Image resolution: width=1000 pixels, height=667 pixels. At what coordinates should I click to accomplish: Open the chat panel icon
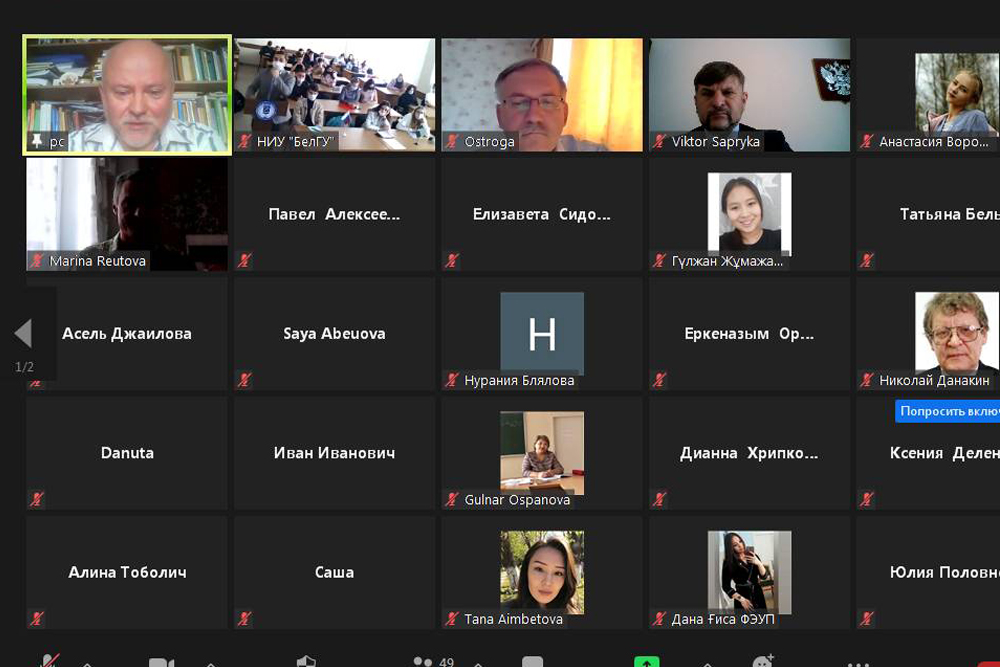pyautogui.click(x=532, y=662)
